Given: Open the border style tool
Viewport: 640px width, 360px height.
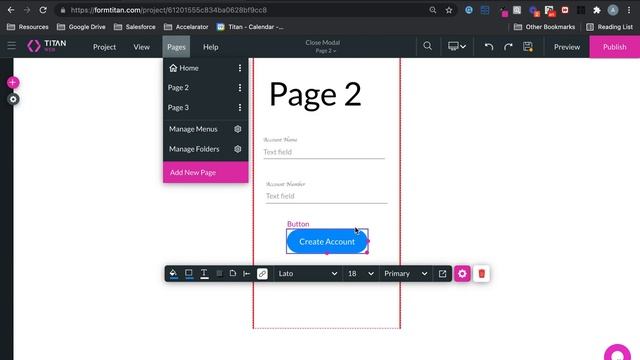Looking at the screenshot, I should 189,273.
